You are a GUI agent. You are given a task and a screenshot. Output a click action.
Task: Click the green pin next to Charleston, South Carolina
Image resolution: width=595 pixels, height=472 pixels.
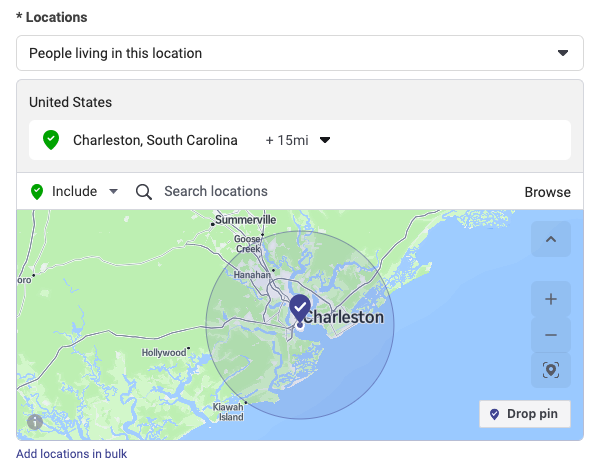pos(51,140)
